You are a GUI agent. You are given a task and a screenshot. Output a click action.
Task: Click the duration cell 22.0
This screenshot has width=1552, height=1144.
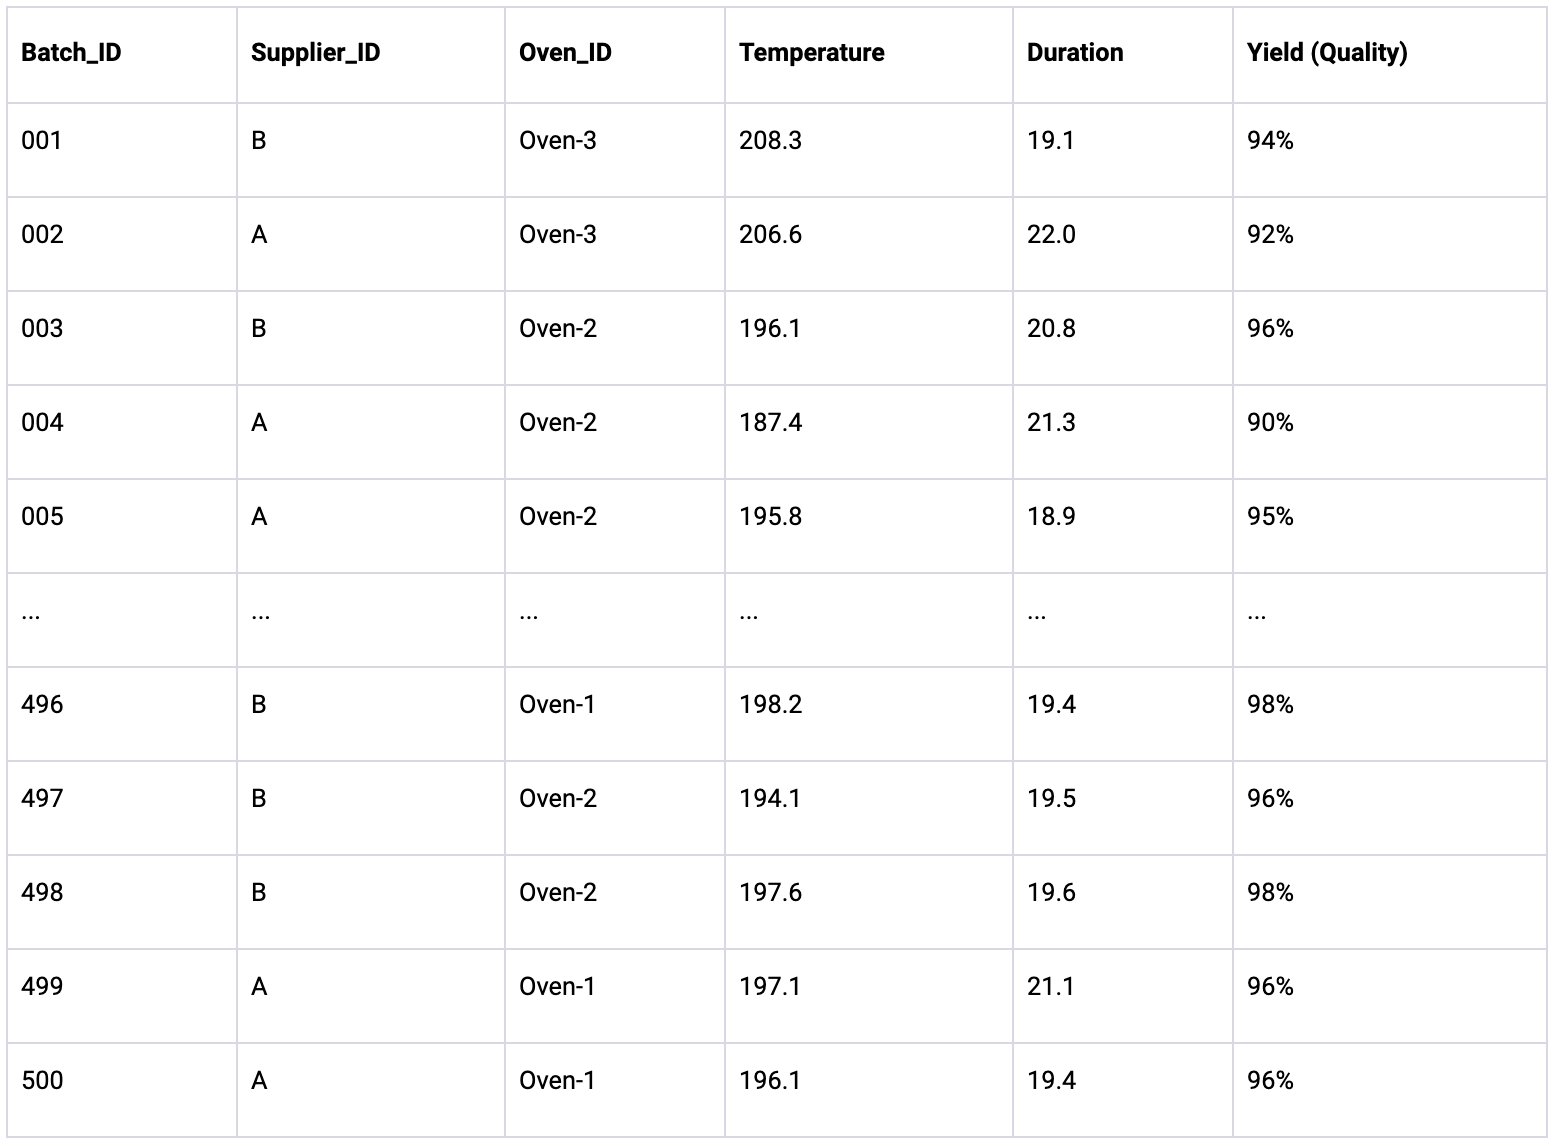(1051, 235)
